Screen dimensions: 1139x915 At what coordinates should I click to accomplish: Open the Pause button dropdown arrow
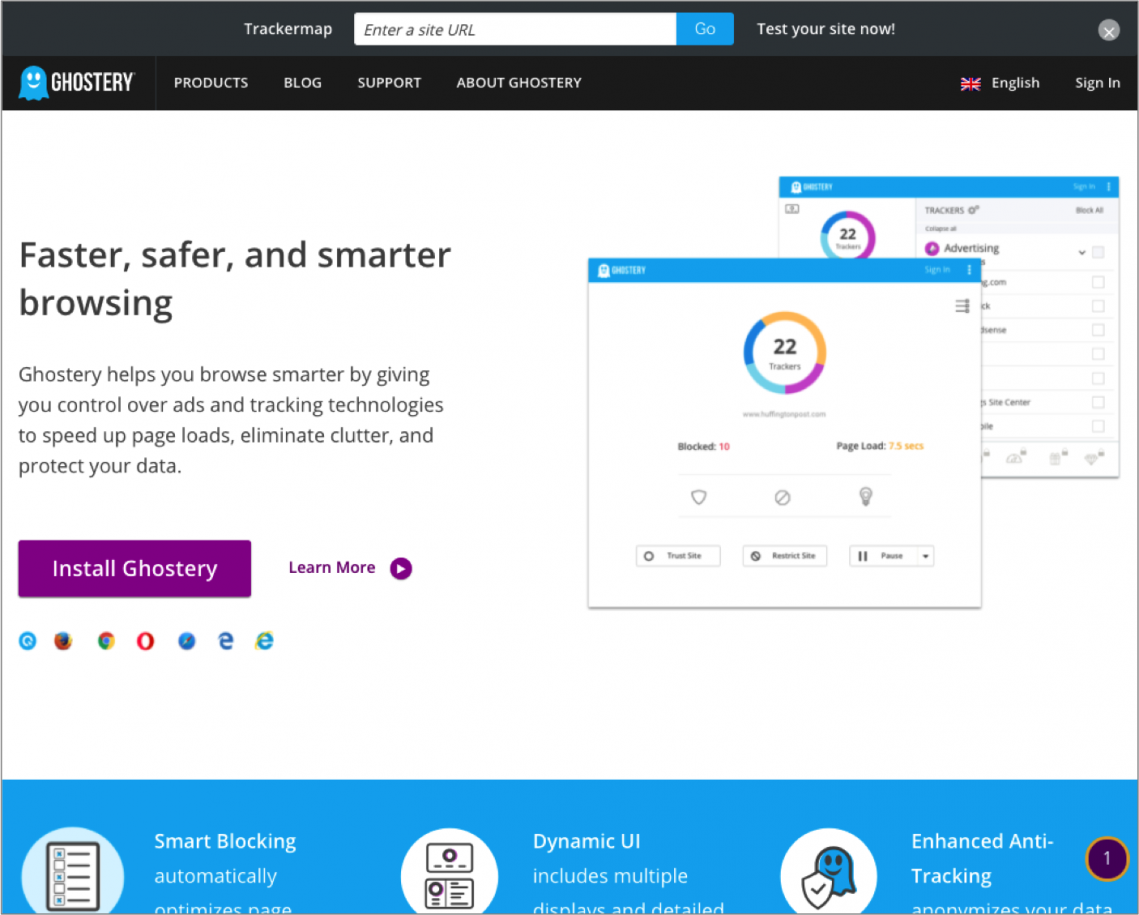925,556
